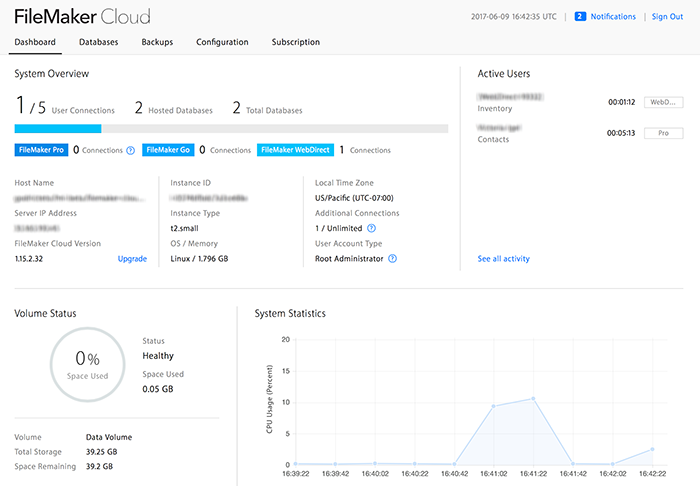The width and height of the screenshot is (700, 486).
Task: Click the notifications count badge
Action: coord(580,17)
